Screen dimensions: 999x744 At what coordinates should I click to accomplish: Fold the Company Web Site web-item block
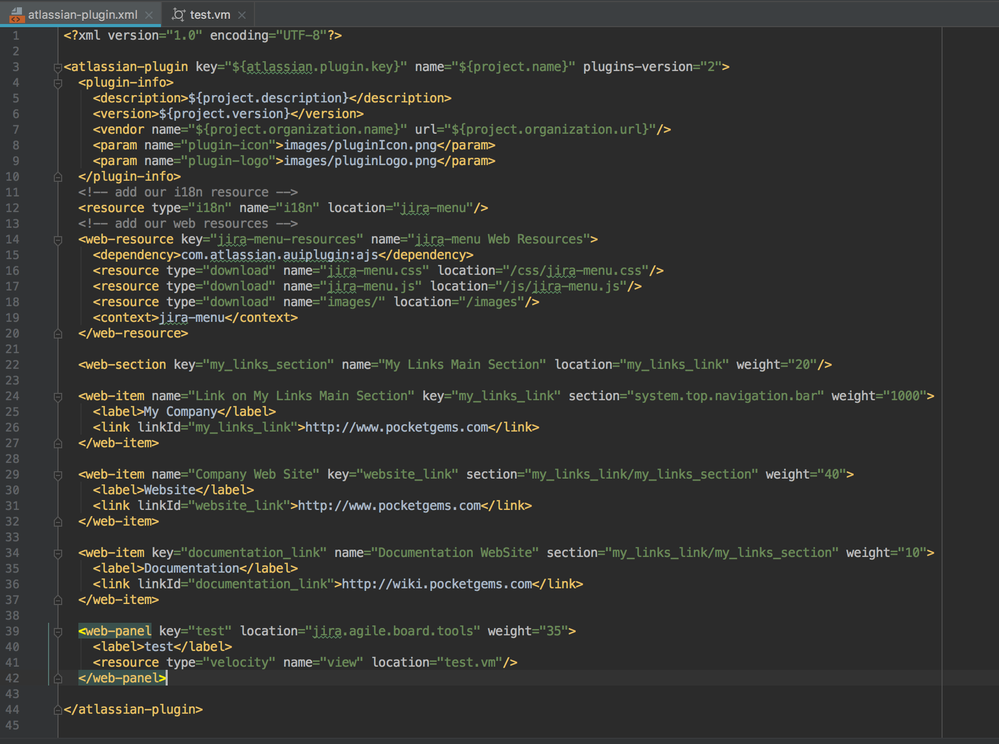point(58,475)
